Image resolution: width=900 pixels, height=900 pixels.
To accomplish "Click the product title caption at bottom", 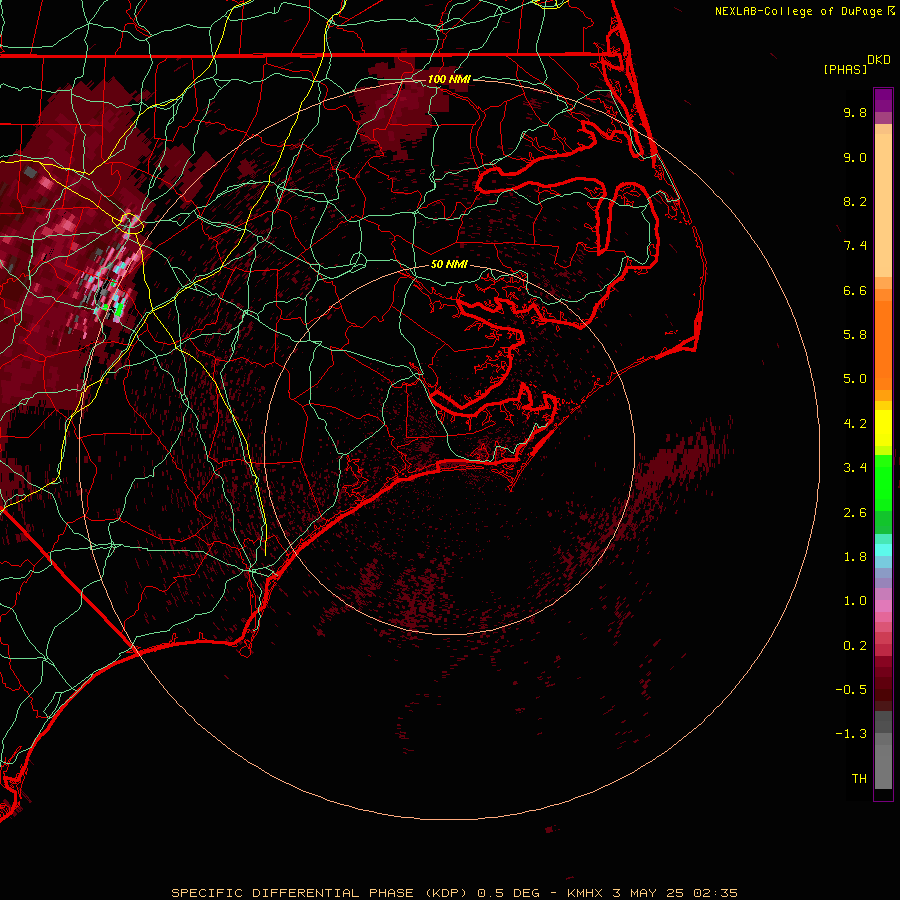I will click(454, 893).
